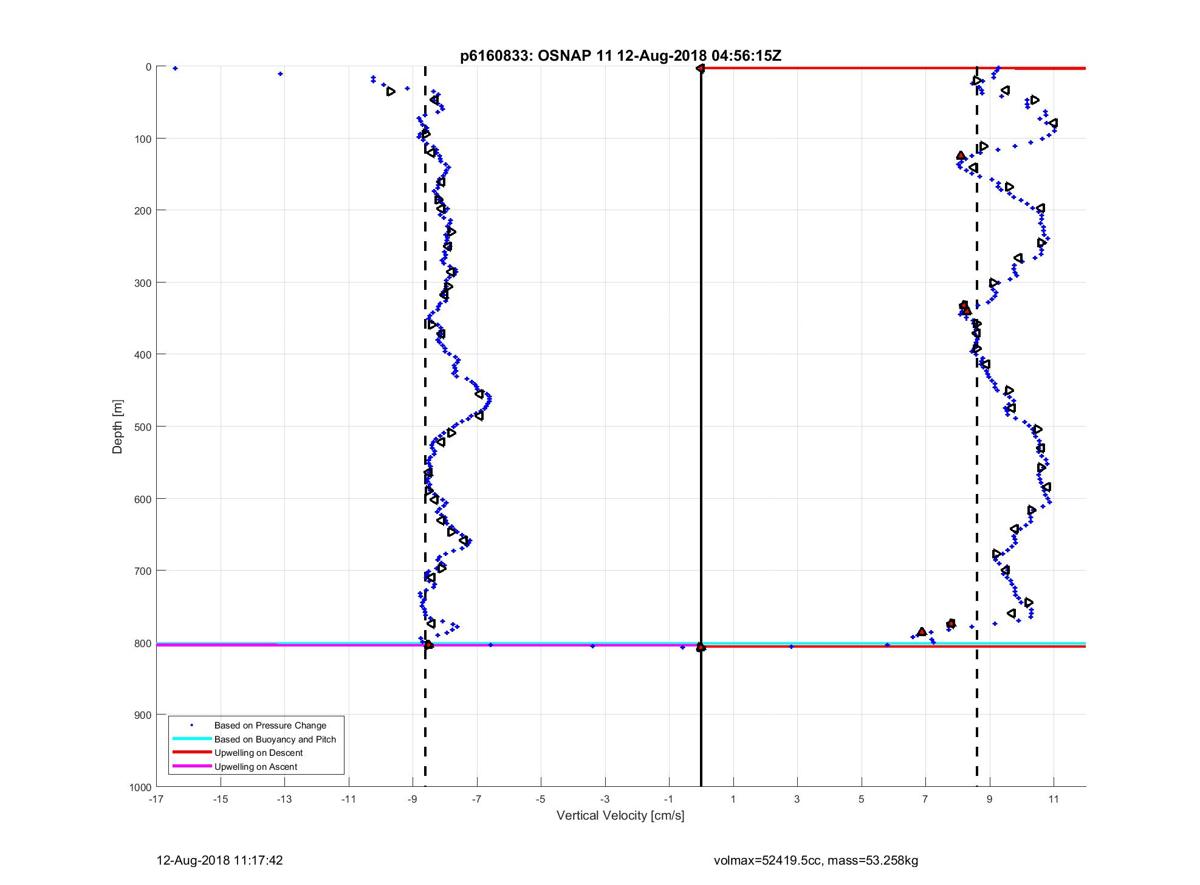Click legend entry 'Based on Buoyancy and Pitch'
Image resolution: width=1200 pixels, height=885 pixels.
coord(275,739)
